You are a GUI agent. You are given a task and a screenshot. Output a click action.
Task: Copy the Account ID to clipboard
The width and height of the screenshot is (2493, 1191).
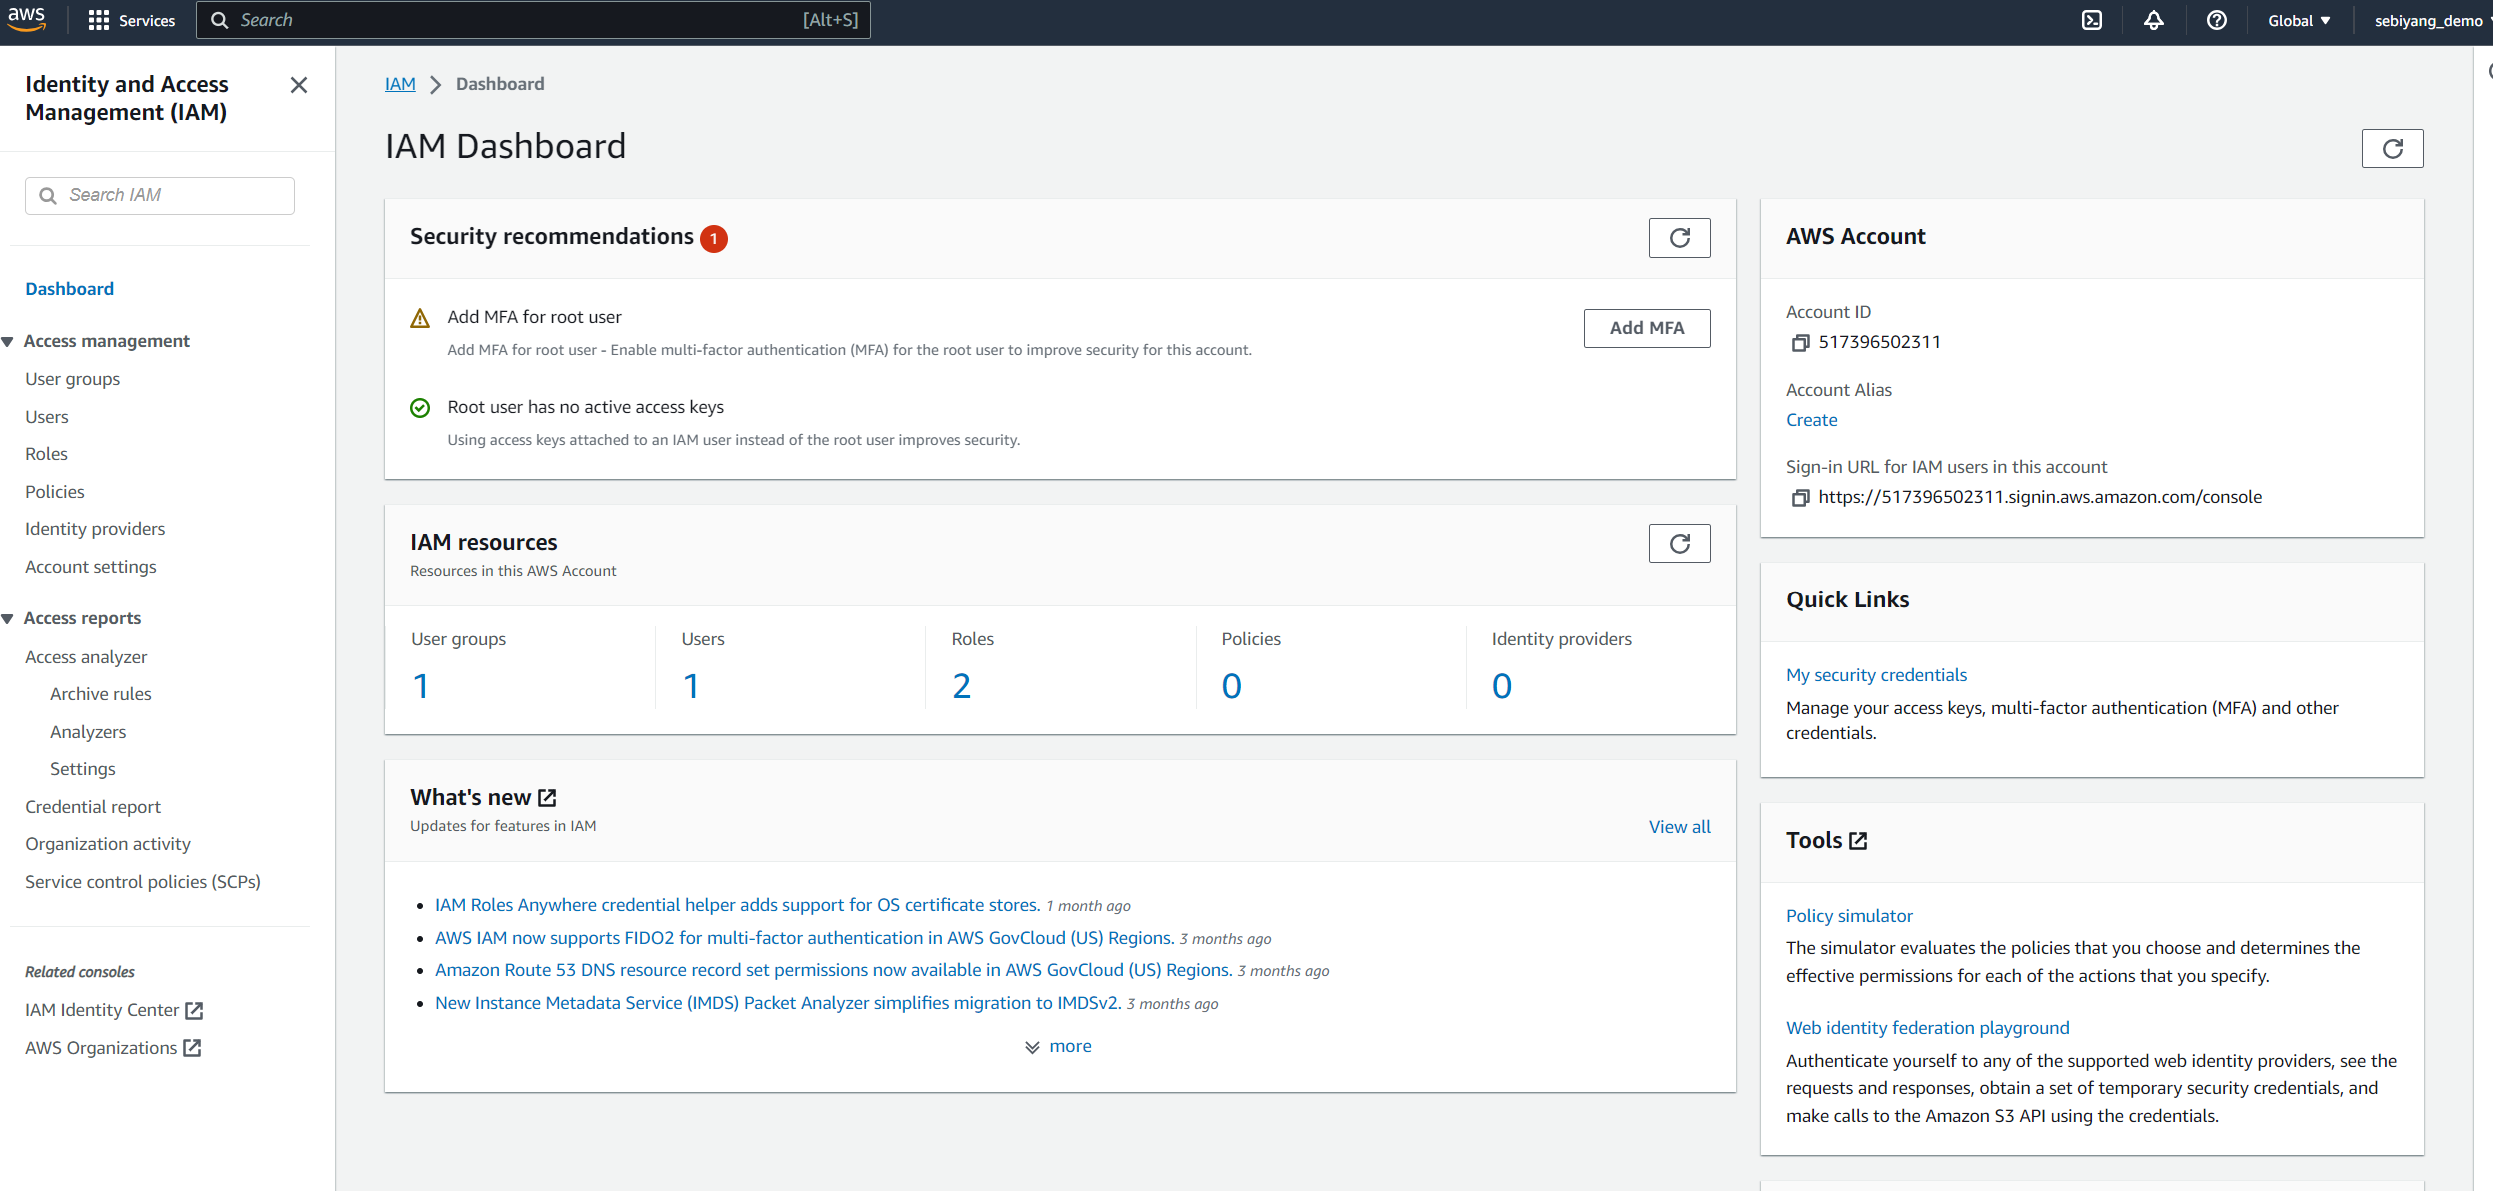tap(1800, 343)
